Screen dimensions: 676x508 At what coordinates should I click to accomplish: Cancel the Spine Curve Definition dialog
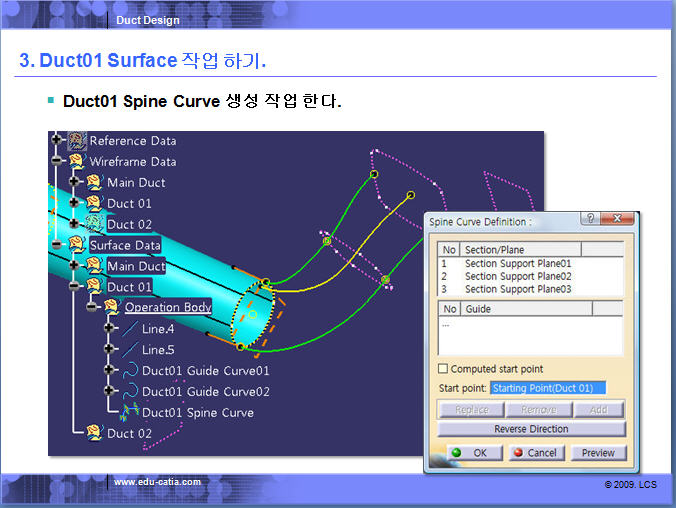[534, 453]
